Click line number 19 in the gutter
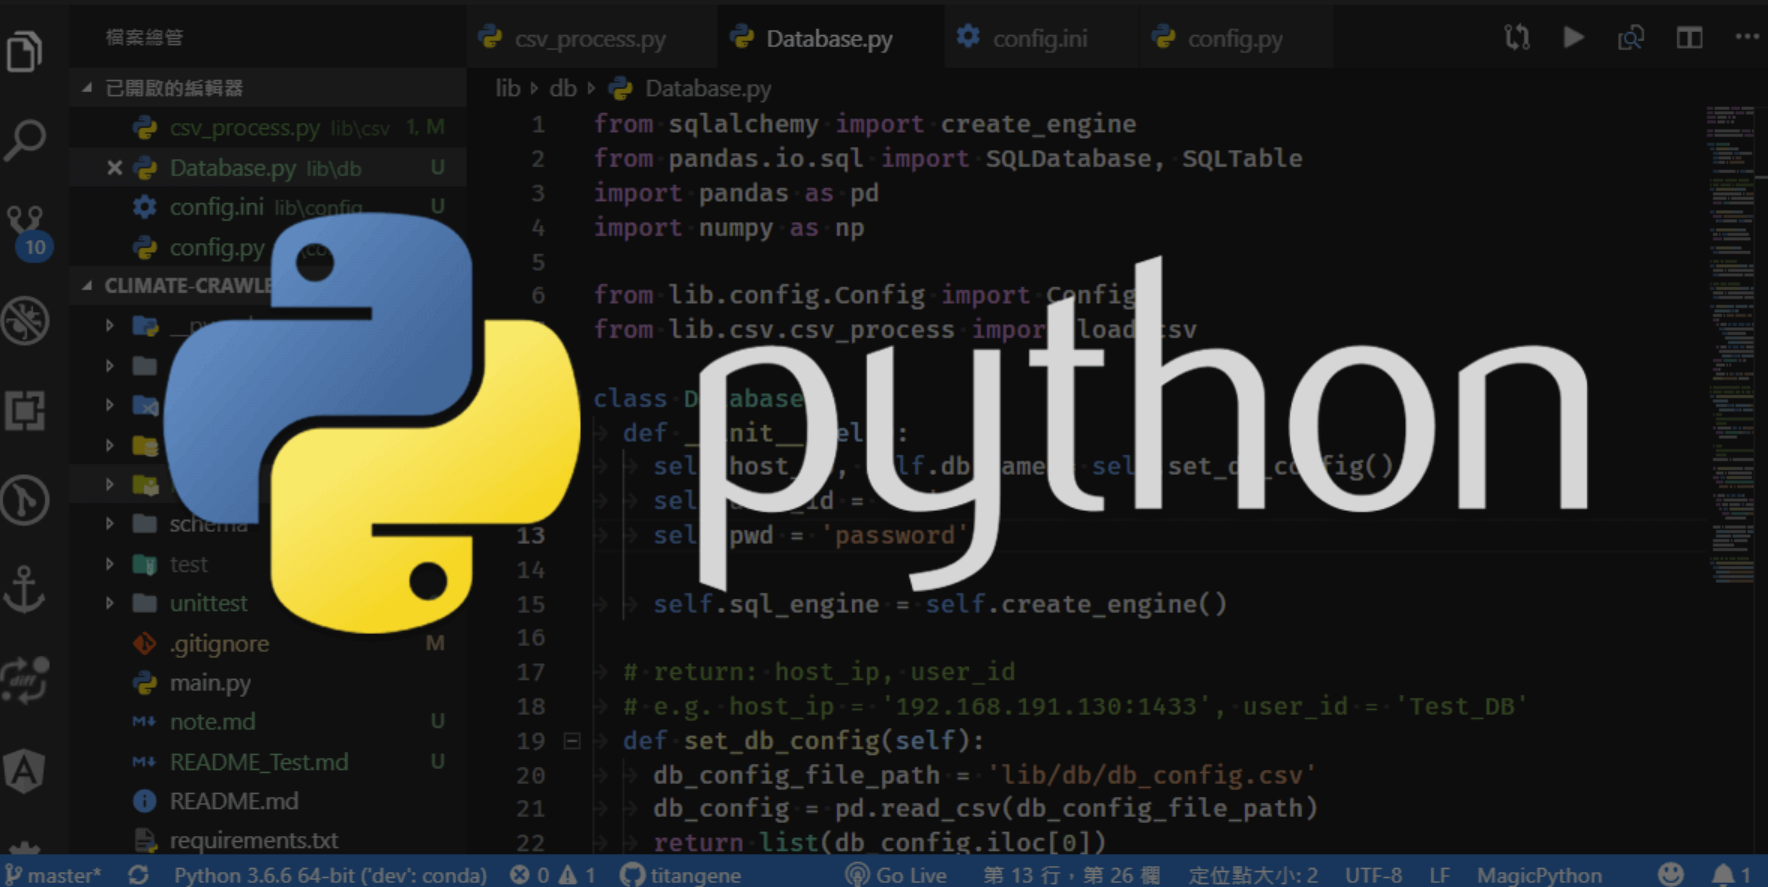Viewport: 1768px width, 887px height. pyautogui.click(x=531, y=741)
